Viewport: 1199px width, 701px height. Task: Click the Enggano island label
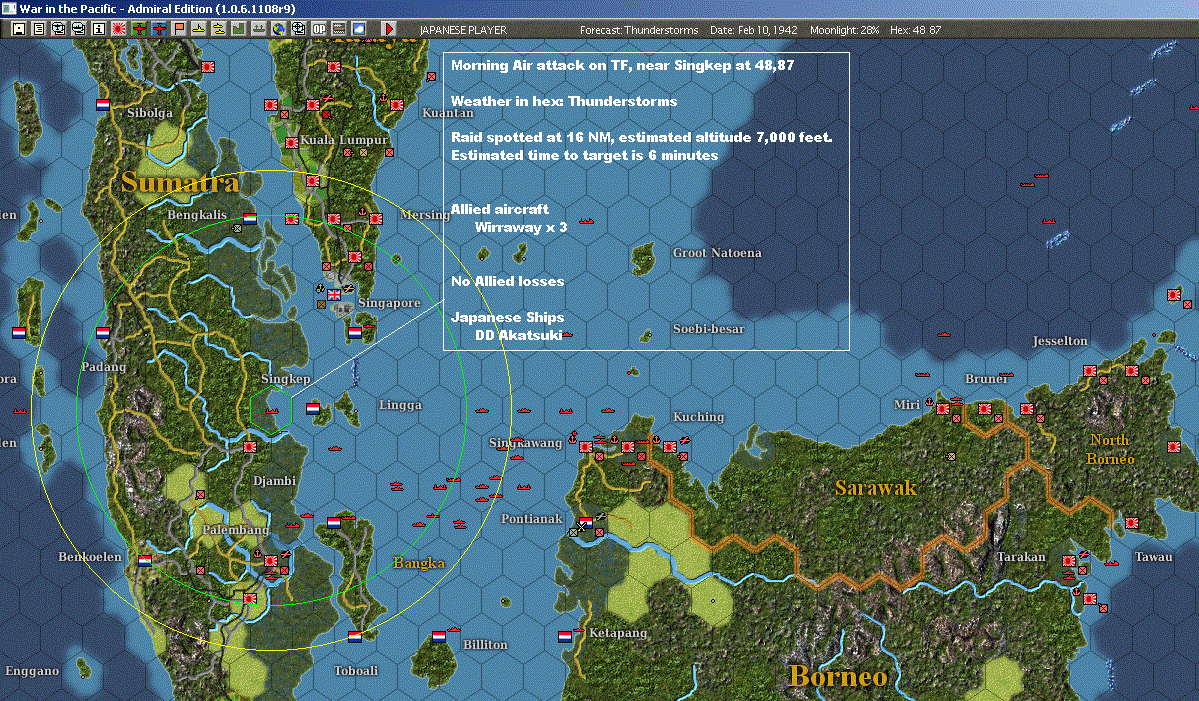pos(32,670)
